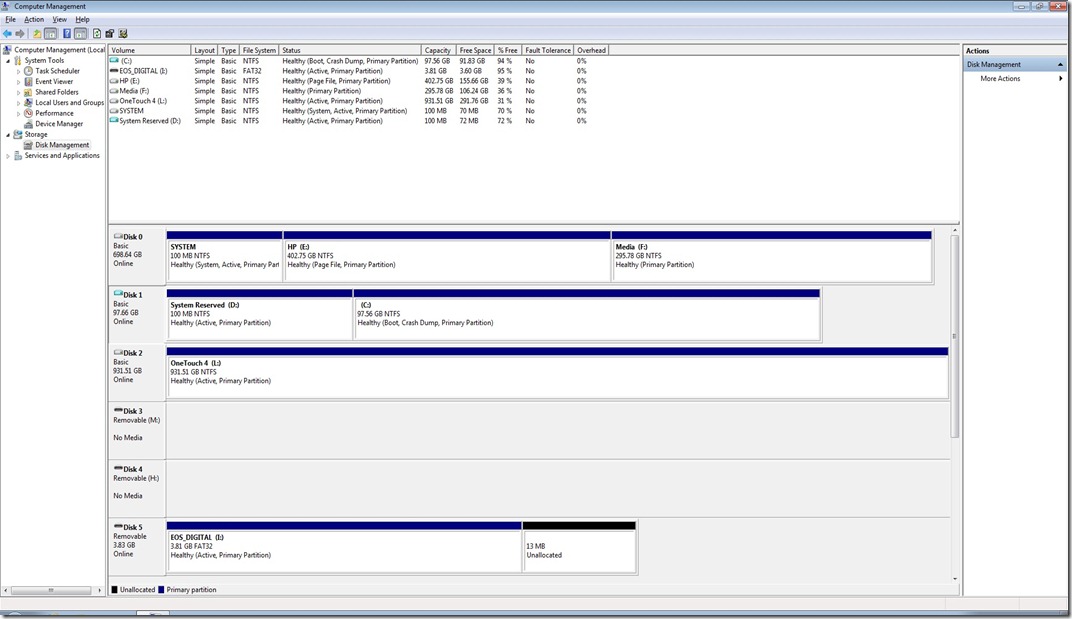The width and height of the screenshot is (1072, 619).
Task: Click the (C:) volume icon in list
Action: [x=114, y=61]
